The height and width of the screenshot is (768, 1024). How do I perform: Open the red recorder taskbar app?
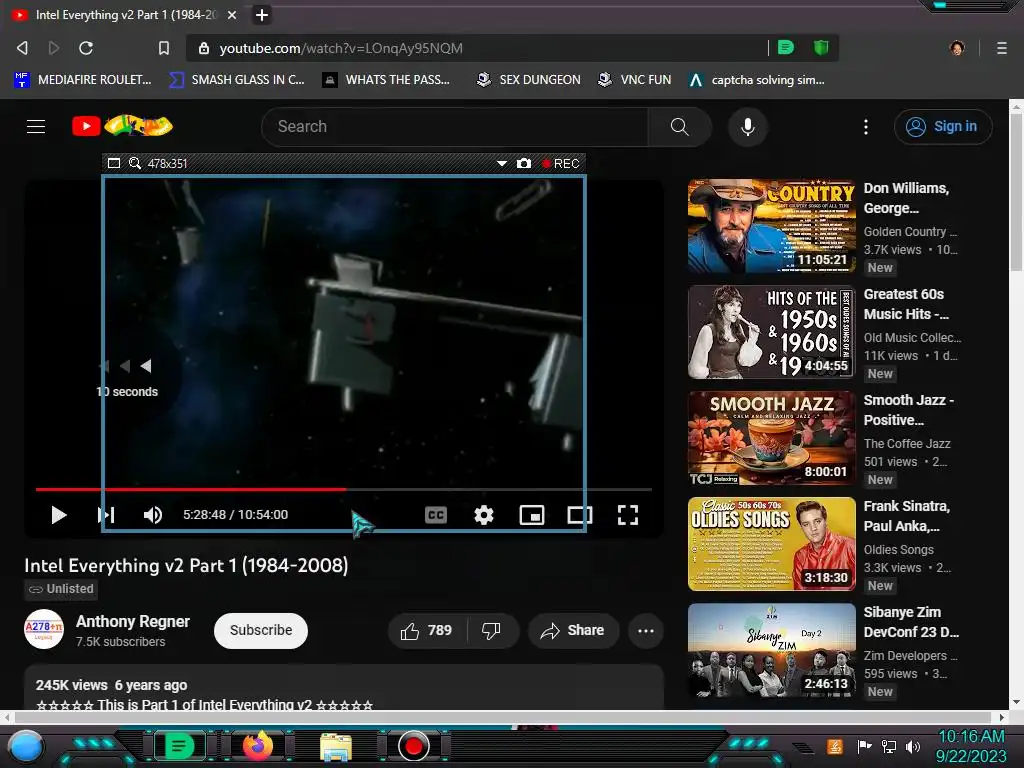pos(413,746)
